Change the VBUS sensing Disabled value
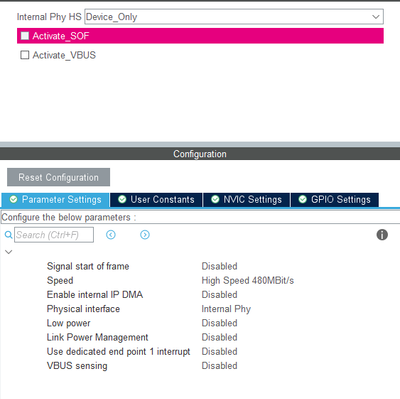 pyautogui.click(x=219, y=366)
